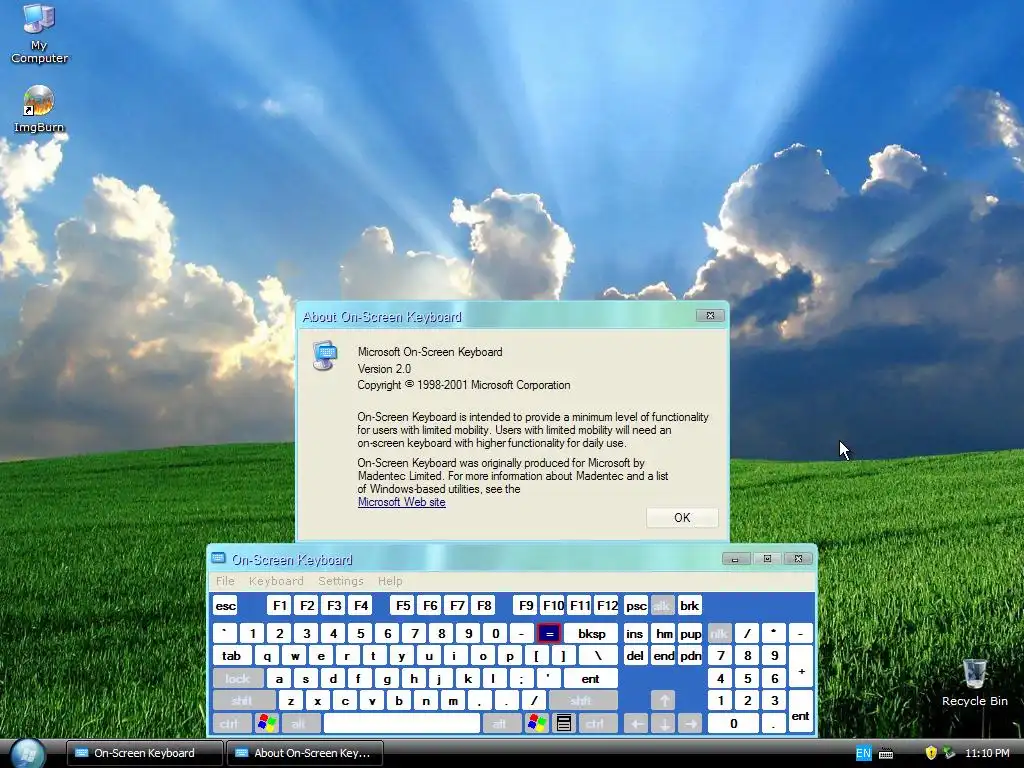Viewport: 1024px width, 768px height.
Task: Open the File menu
Action: (225, 581)
